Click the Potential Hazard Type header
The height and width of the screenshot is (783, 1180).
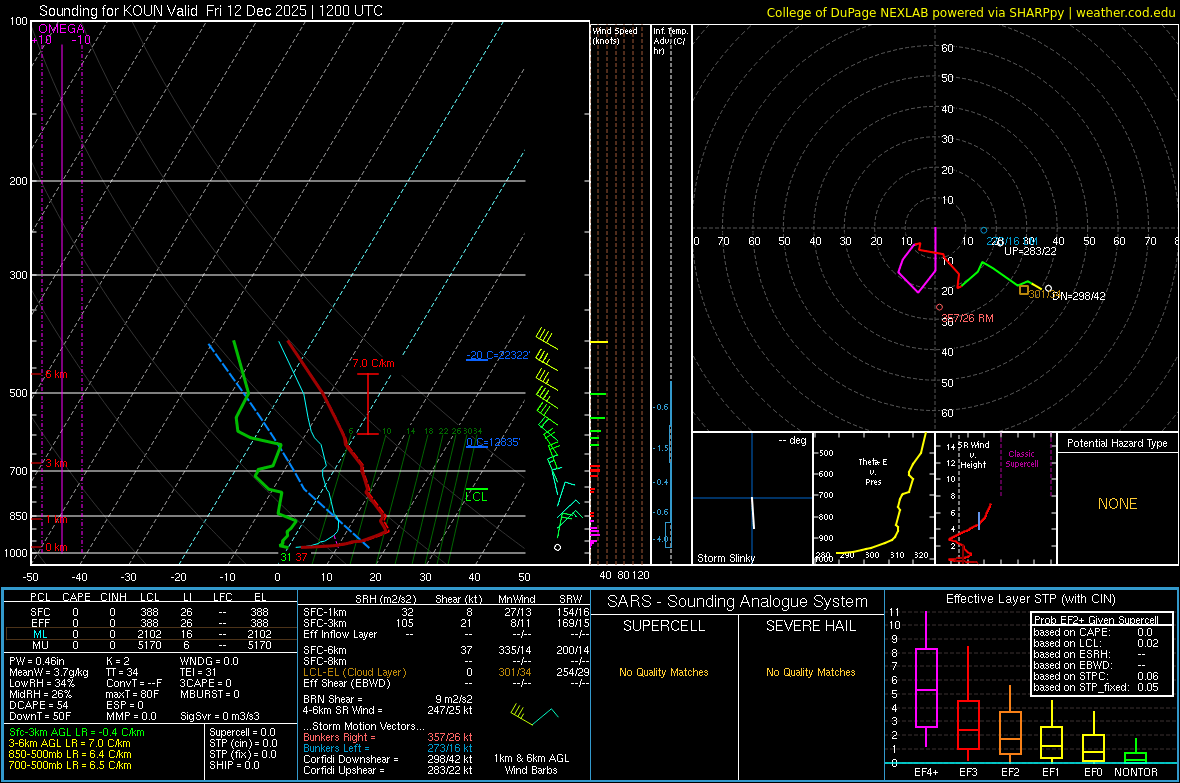click(x=1117, y=443)
